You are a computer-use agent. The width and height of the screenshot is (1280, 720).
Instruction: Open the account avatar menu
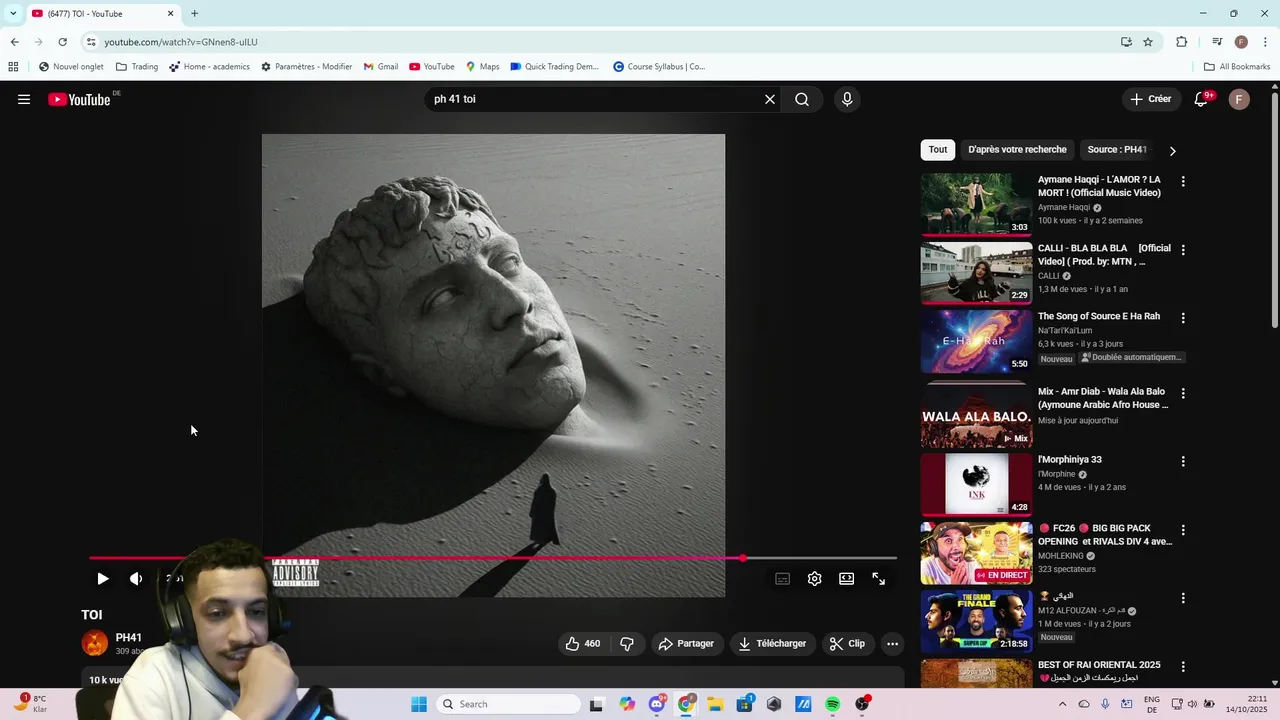(1239, 99)
